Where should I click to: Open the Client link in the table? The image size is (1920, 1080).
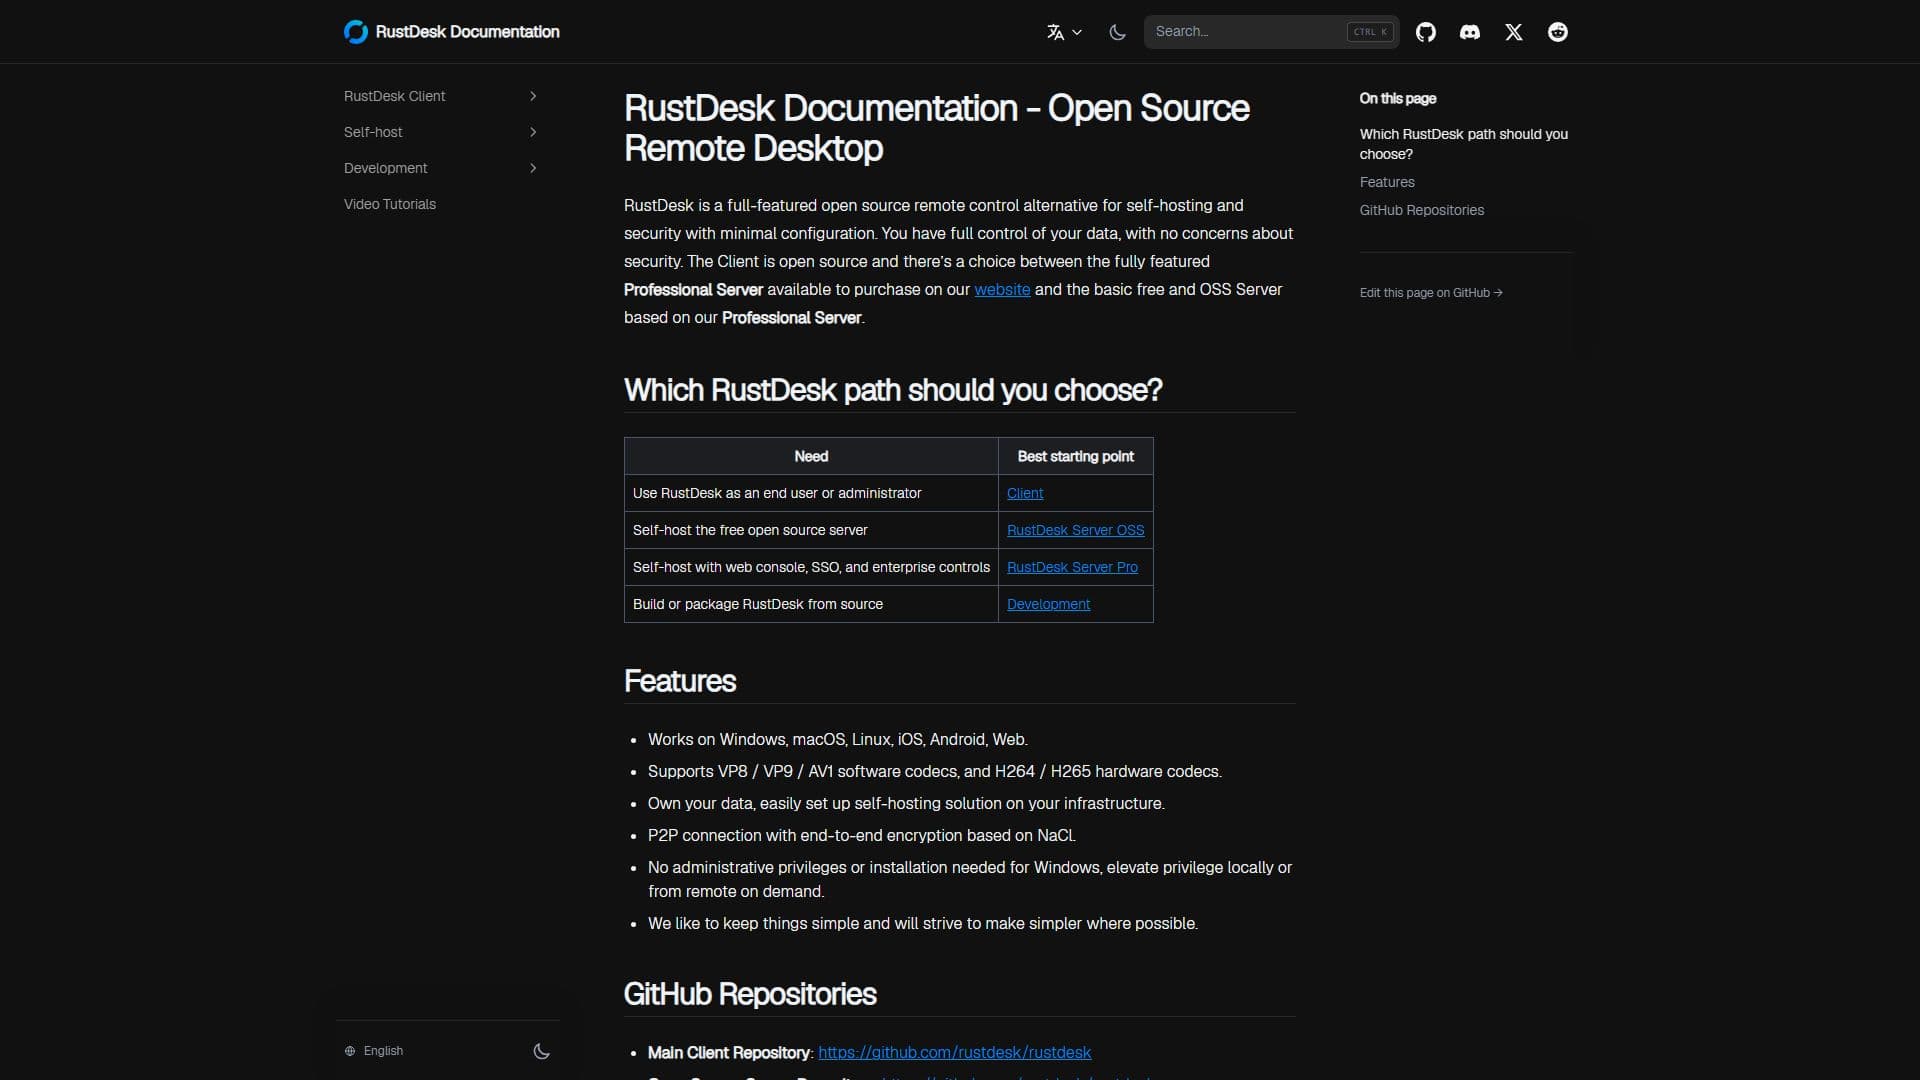coord(1025,493)
